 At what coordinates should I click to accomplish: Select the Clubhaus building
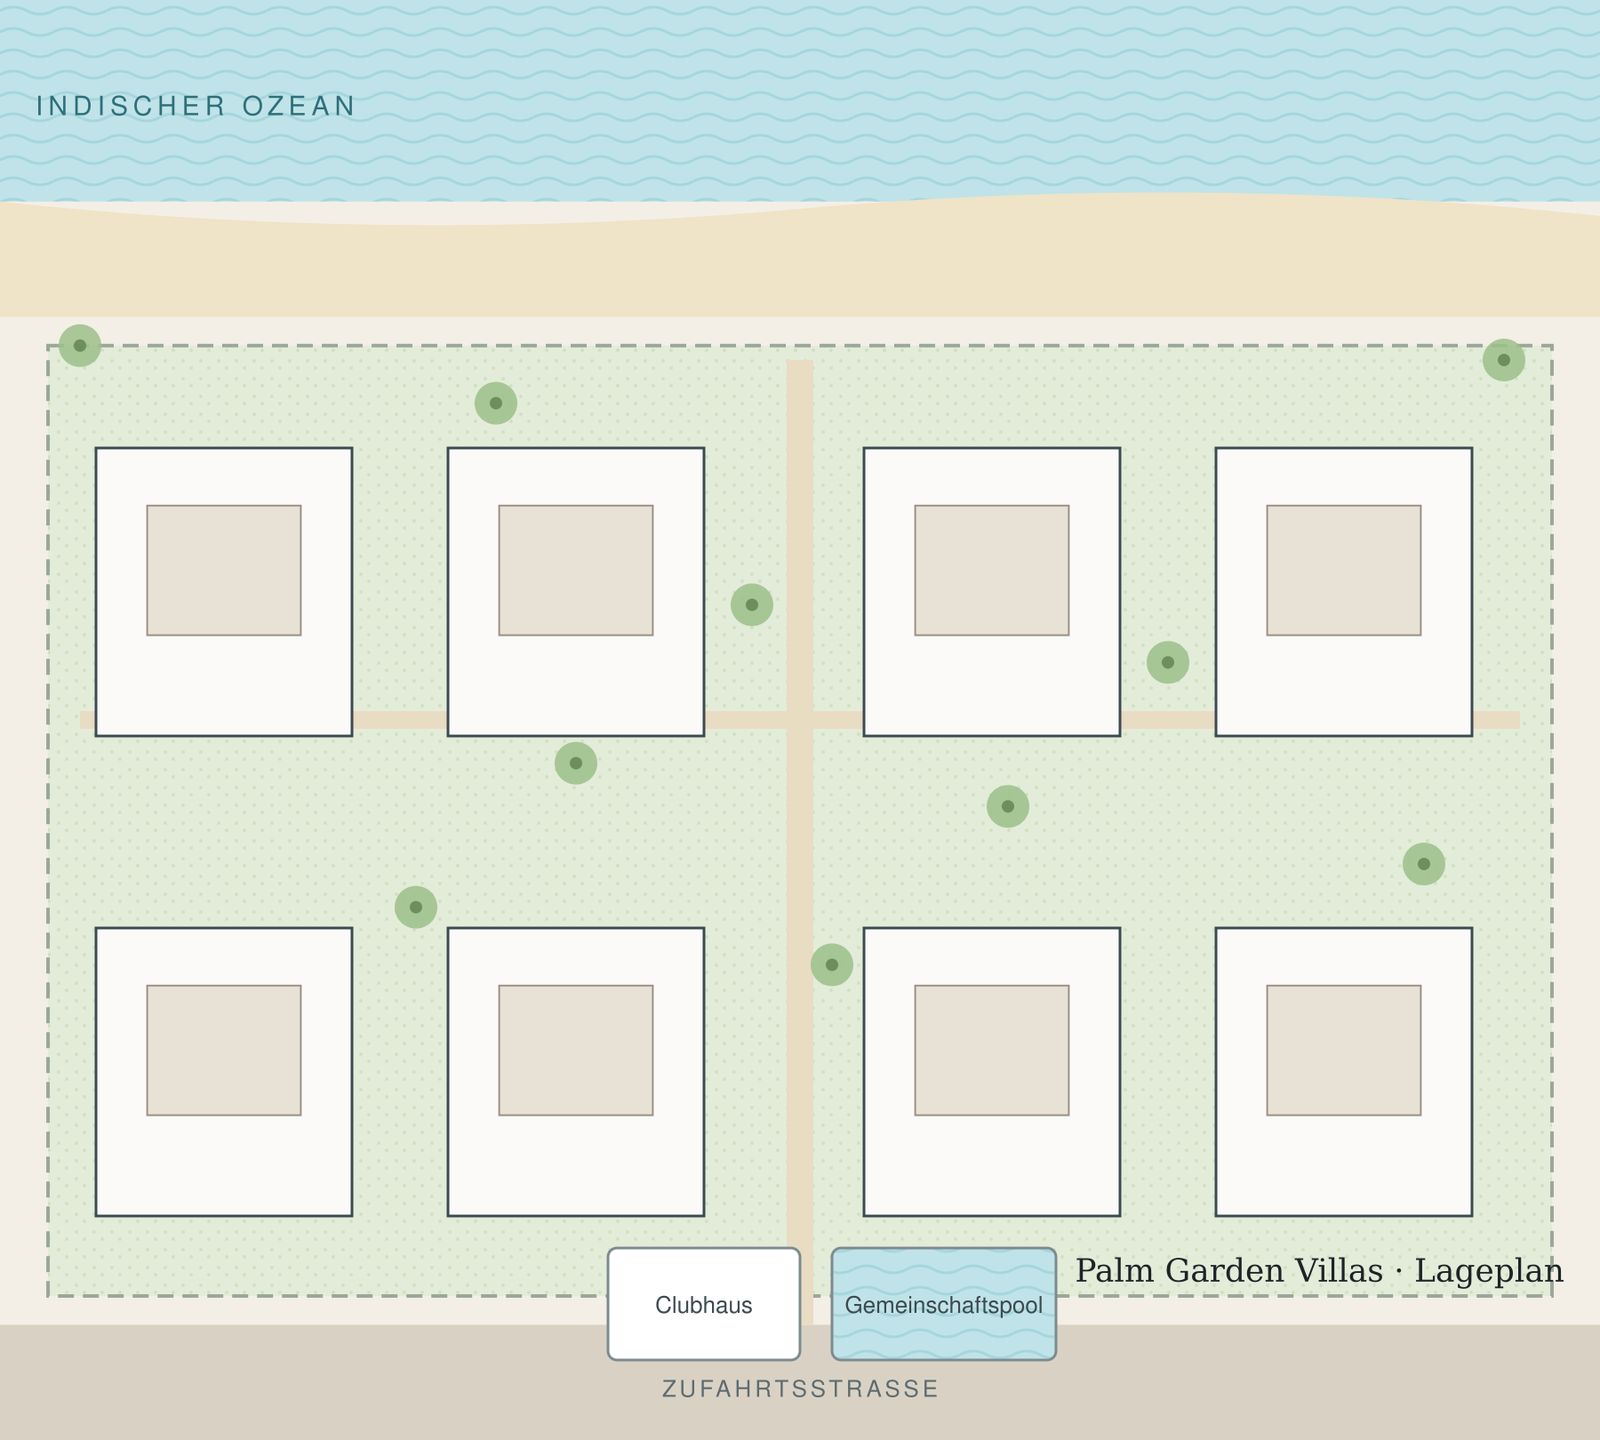(704, 1304)
